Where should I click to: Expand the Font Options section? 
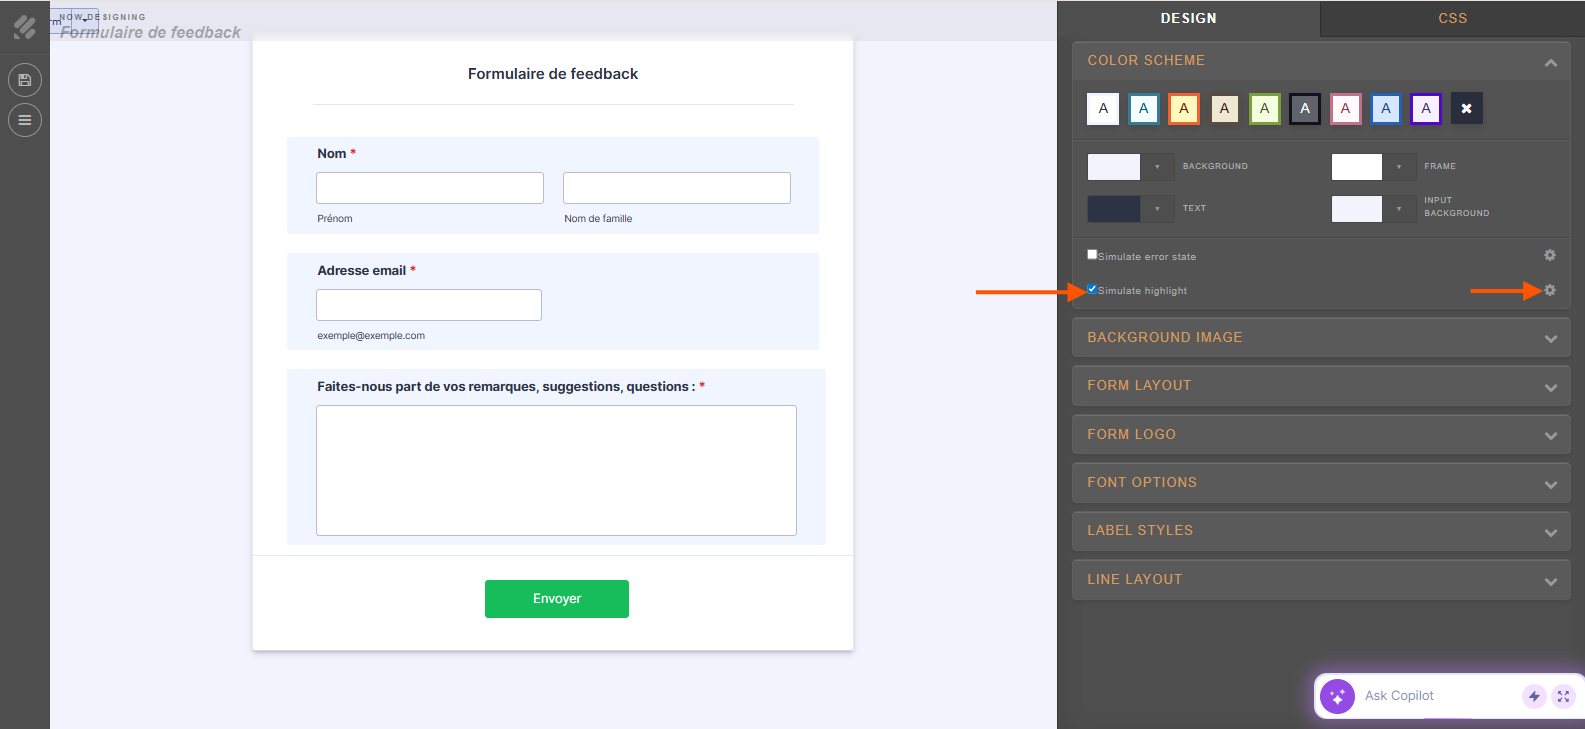point(1321,483)
